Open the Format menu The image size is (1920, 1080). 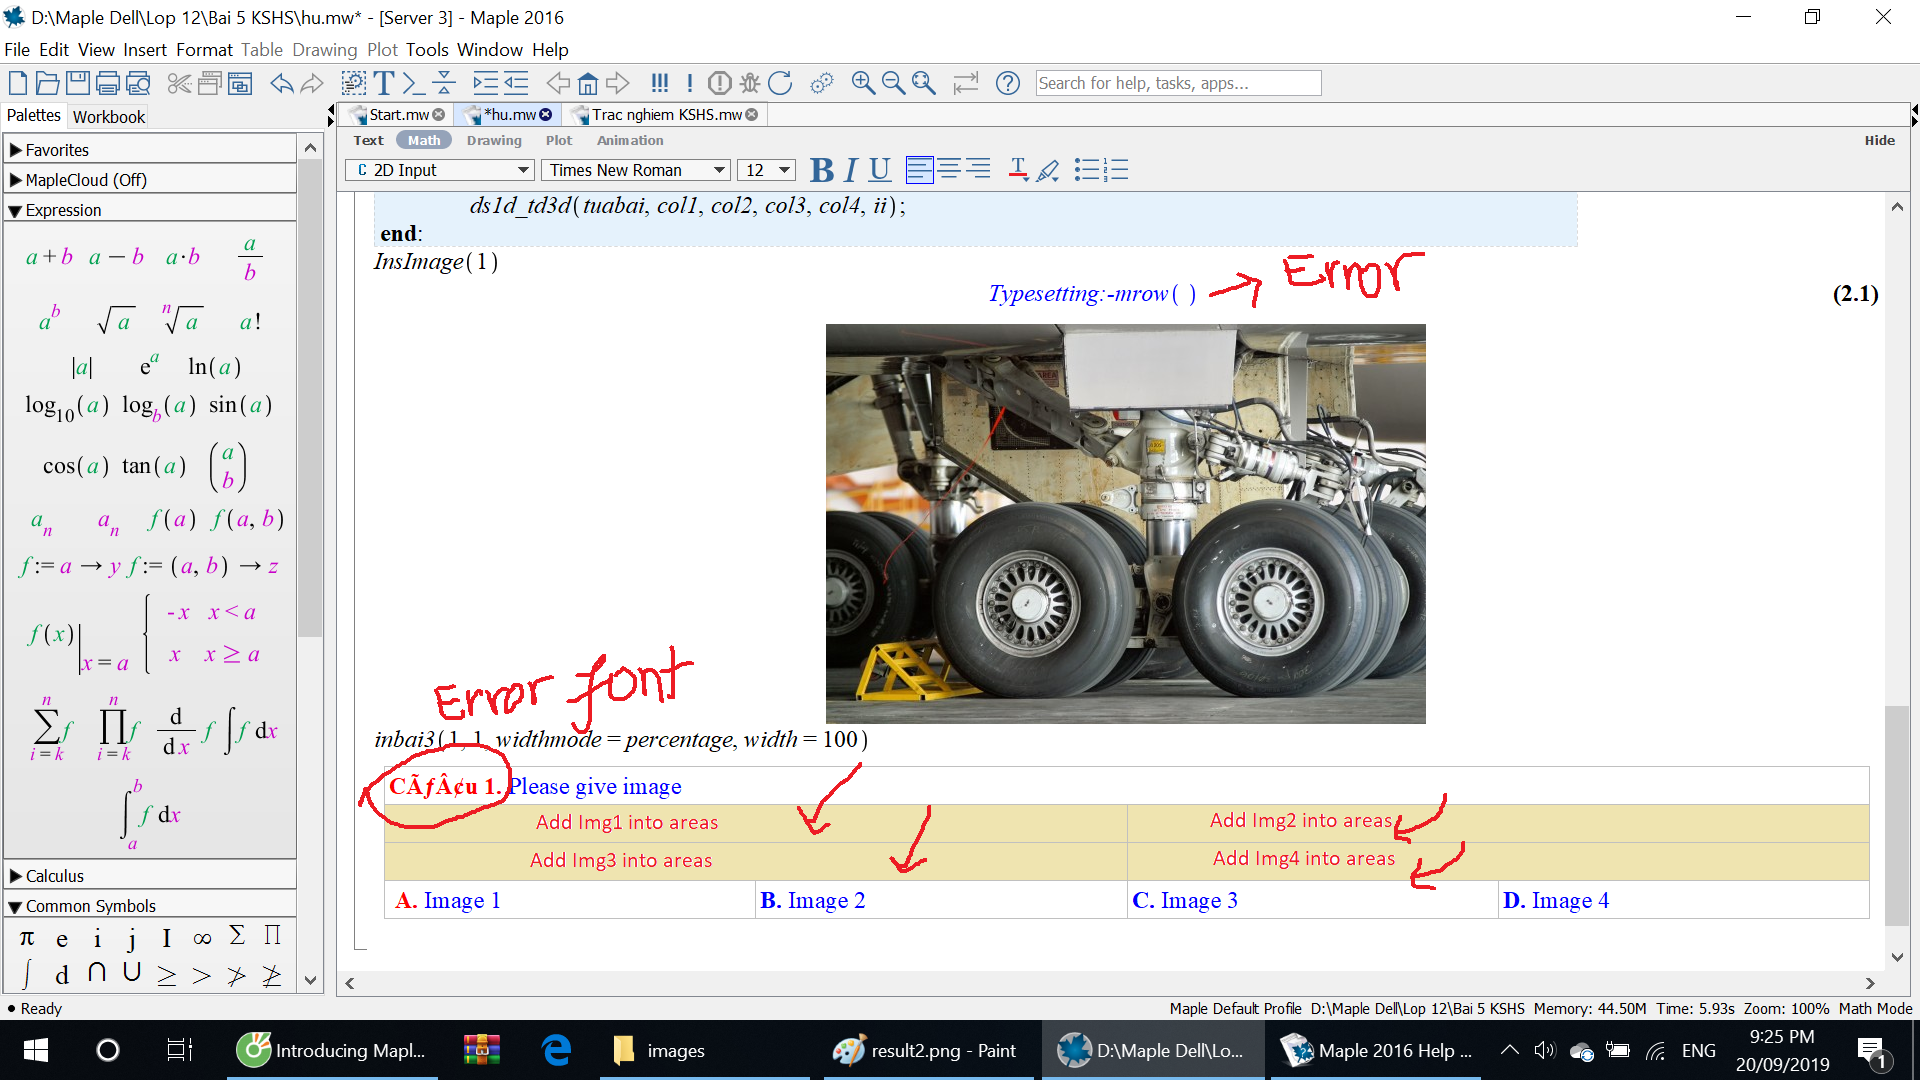(204, 49)
